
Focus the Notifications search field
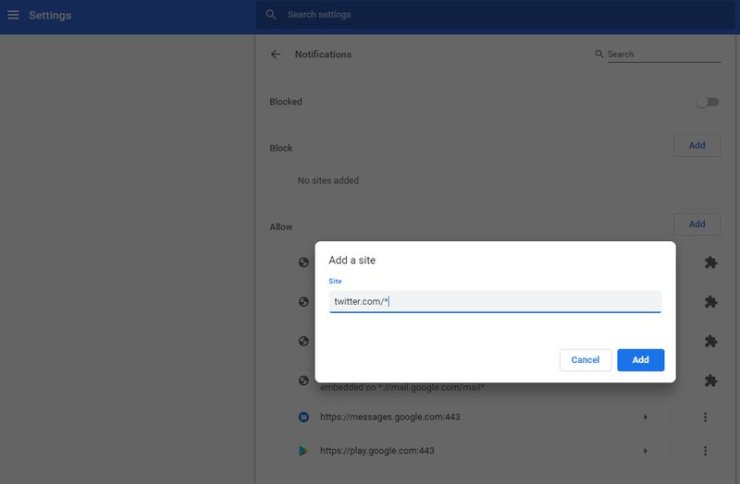coord(664,54)
